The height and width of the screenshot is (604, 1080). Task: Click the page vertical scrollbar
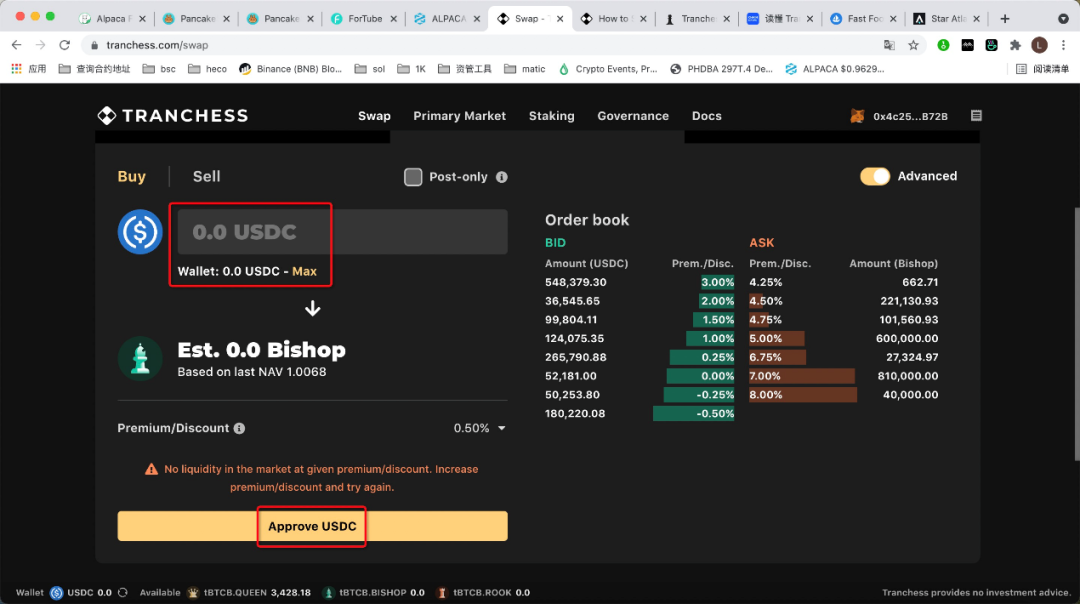(1077, 334)
